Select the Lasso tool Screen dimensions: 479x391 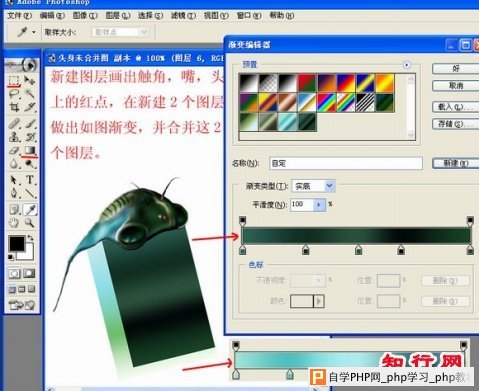click(x=14, y=94)
